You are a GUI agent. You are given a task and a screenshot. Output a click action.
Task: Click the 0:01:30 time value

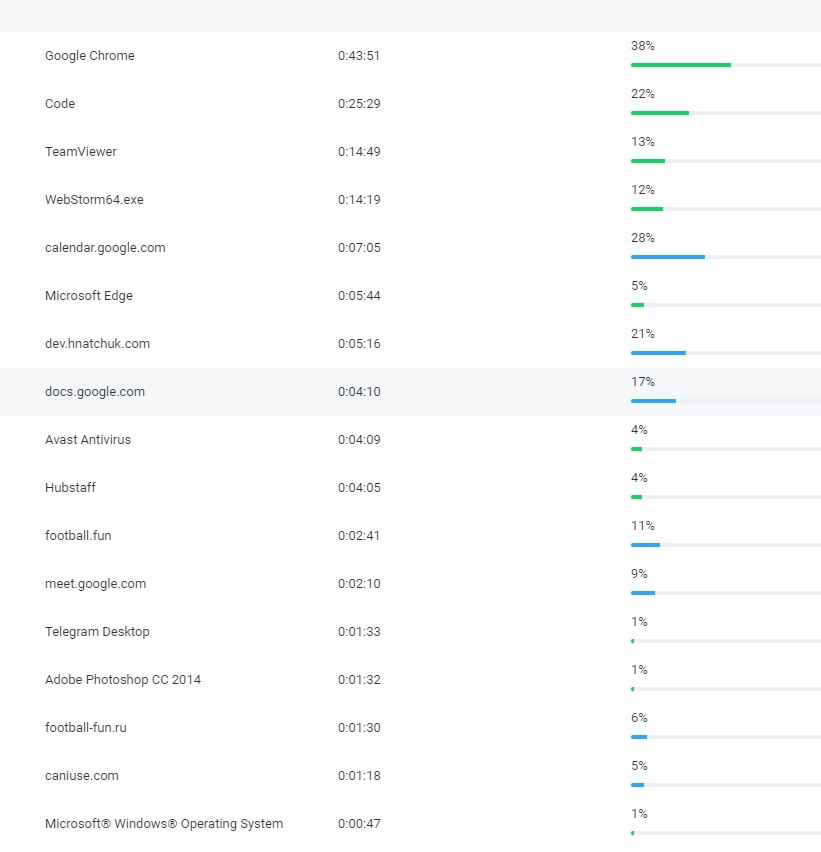(x=359, y=728)
